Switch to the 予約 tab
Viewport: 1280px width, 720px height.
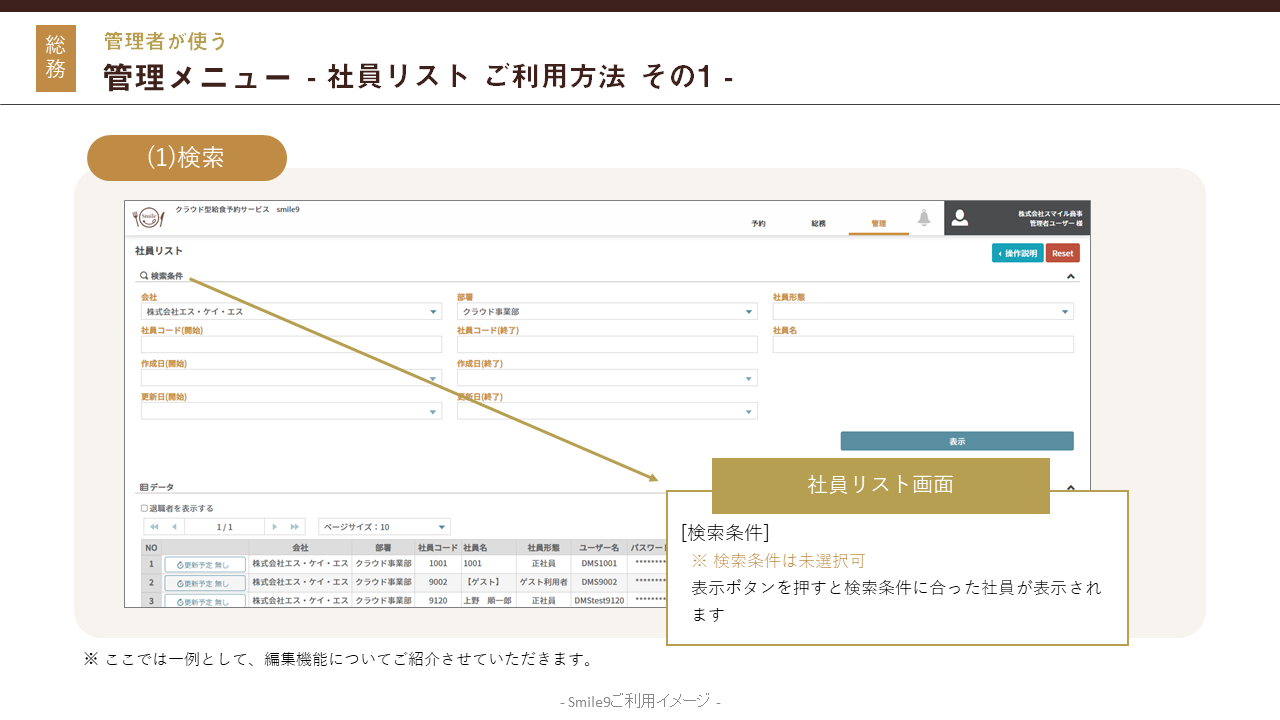(758, 223)
